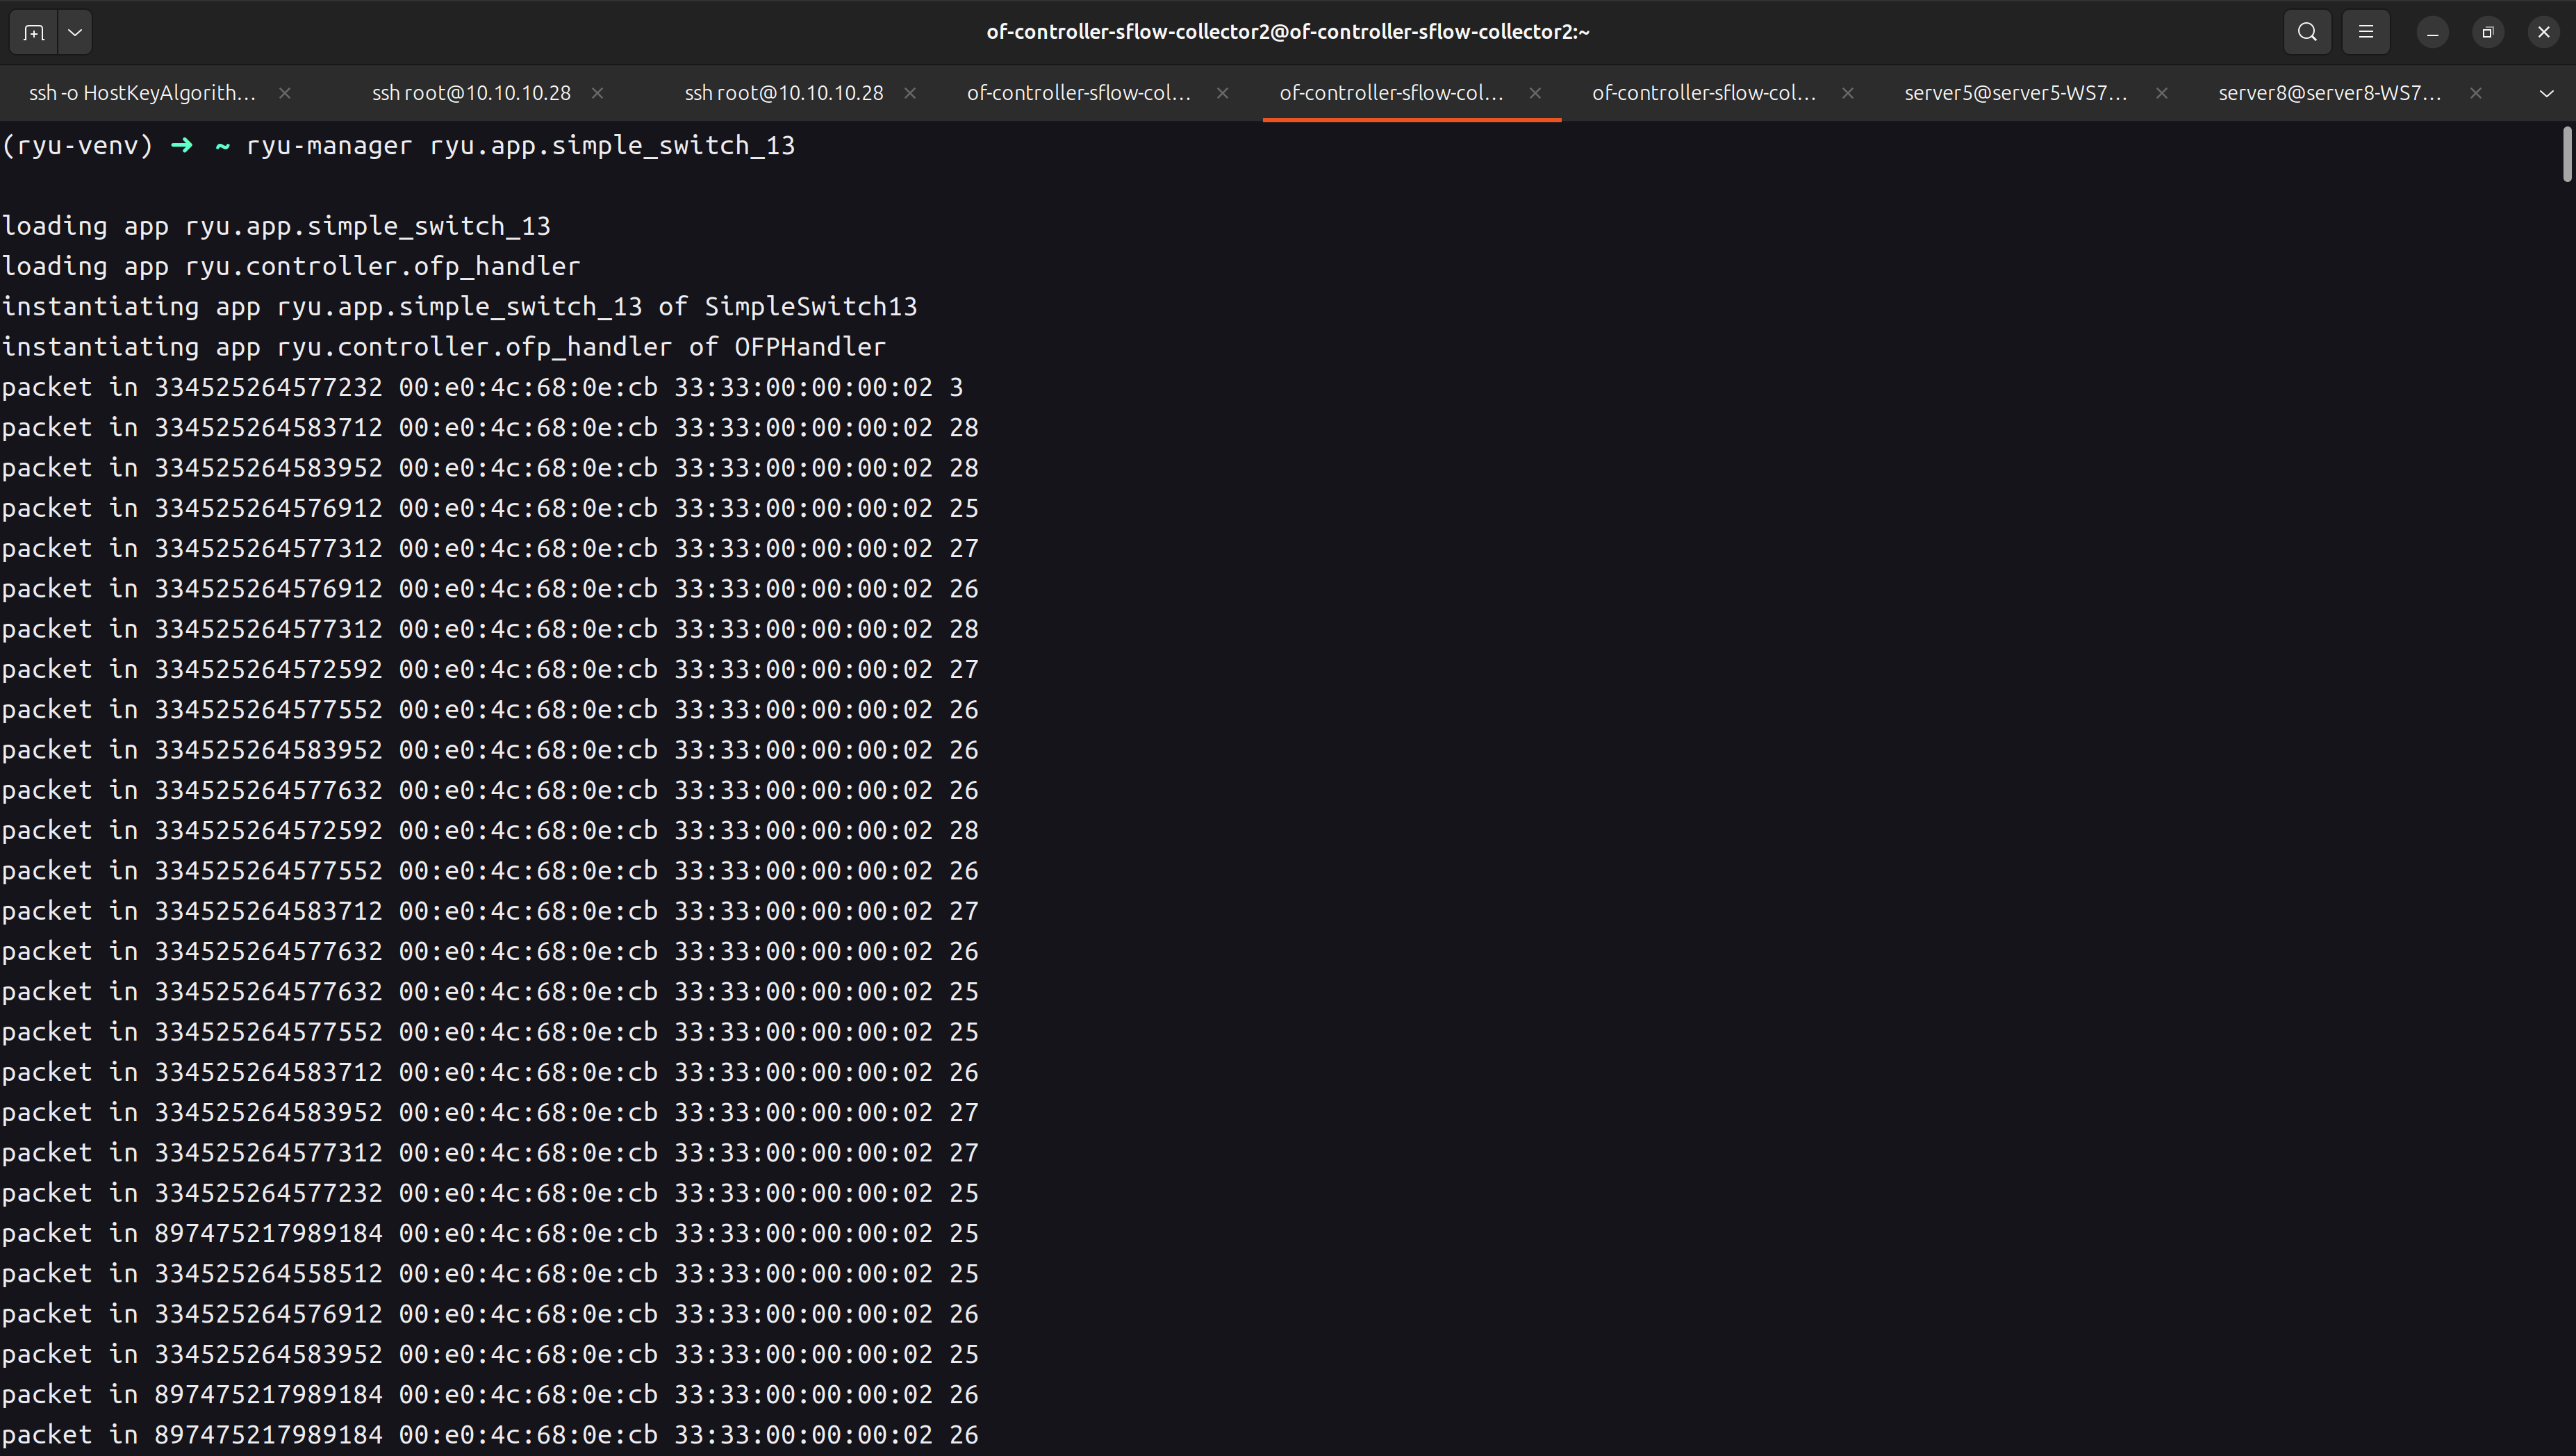Close the second ssh root@10.10.10.28 tab
Viewport: 2576px width, 1456px height.
click(910, 93)
